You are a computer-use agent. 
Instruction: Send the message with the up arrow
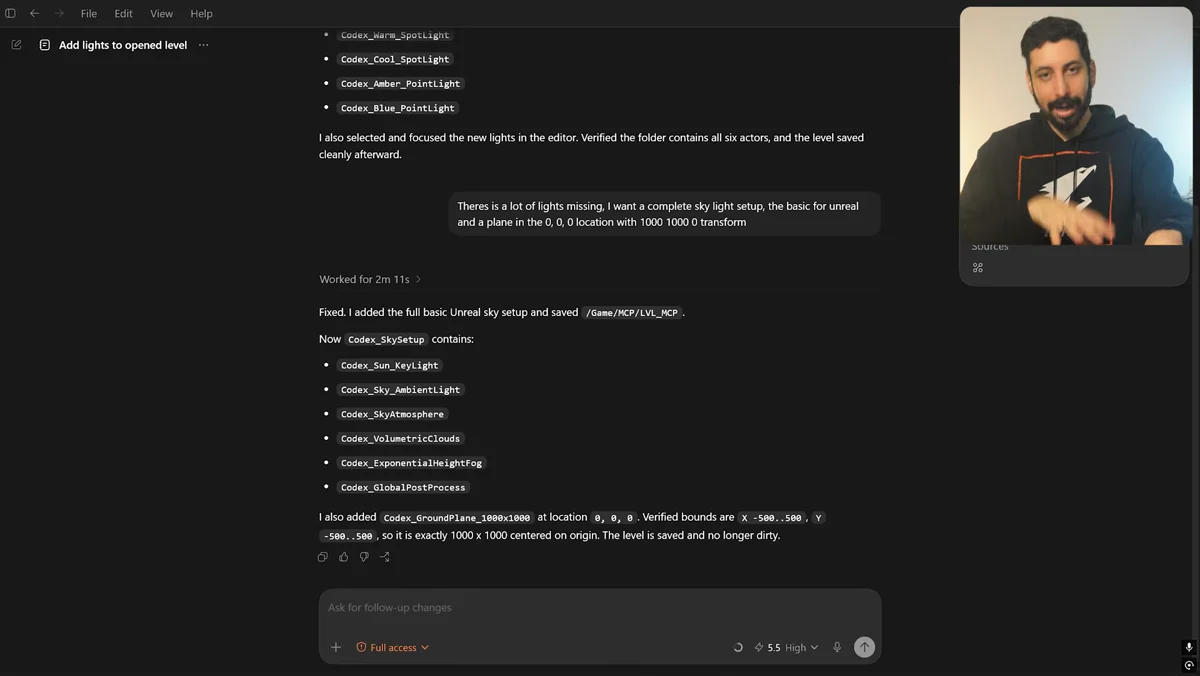coord(864,647)
